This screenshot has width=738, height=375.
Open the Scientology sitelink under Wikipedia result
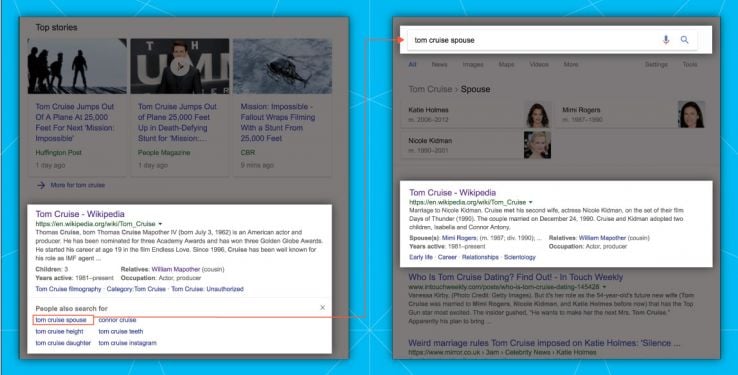(520, 257)
